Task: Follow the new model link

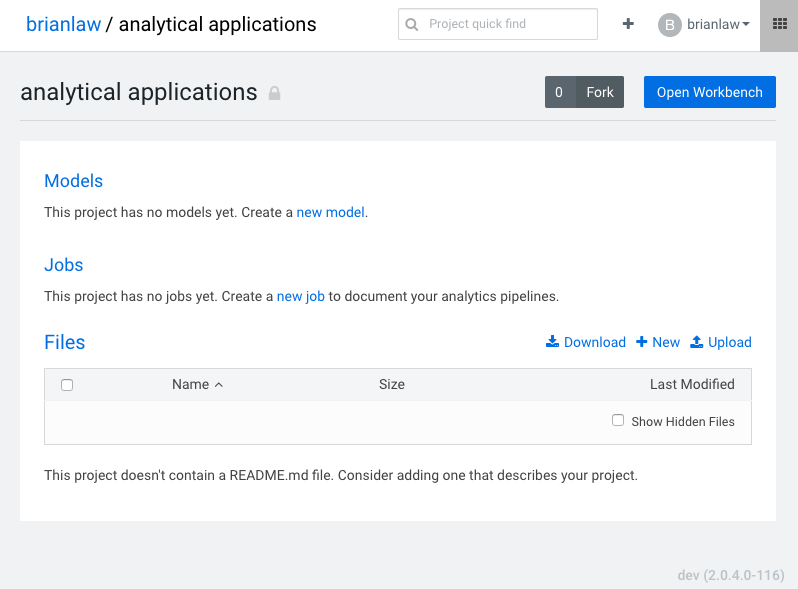Action: pyautogui.click(x=330, y=212)
